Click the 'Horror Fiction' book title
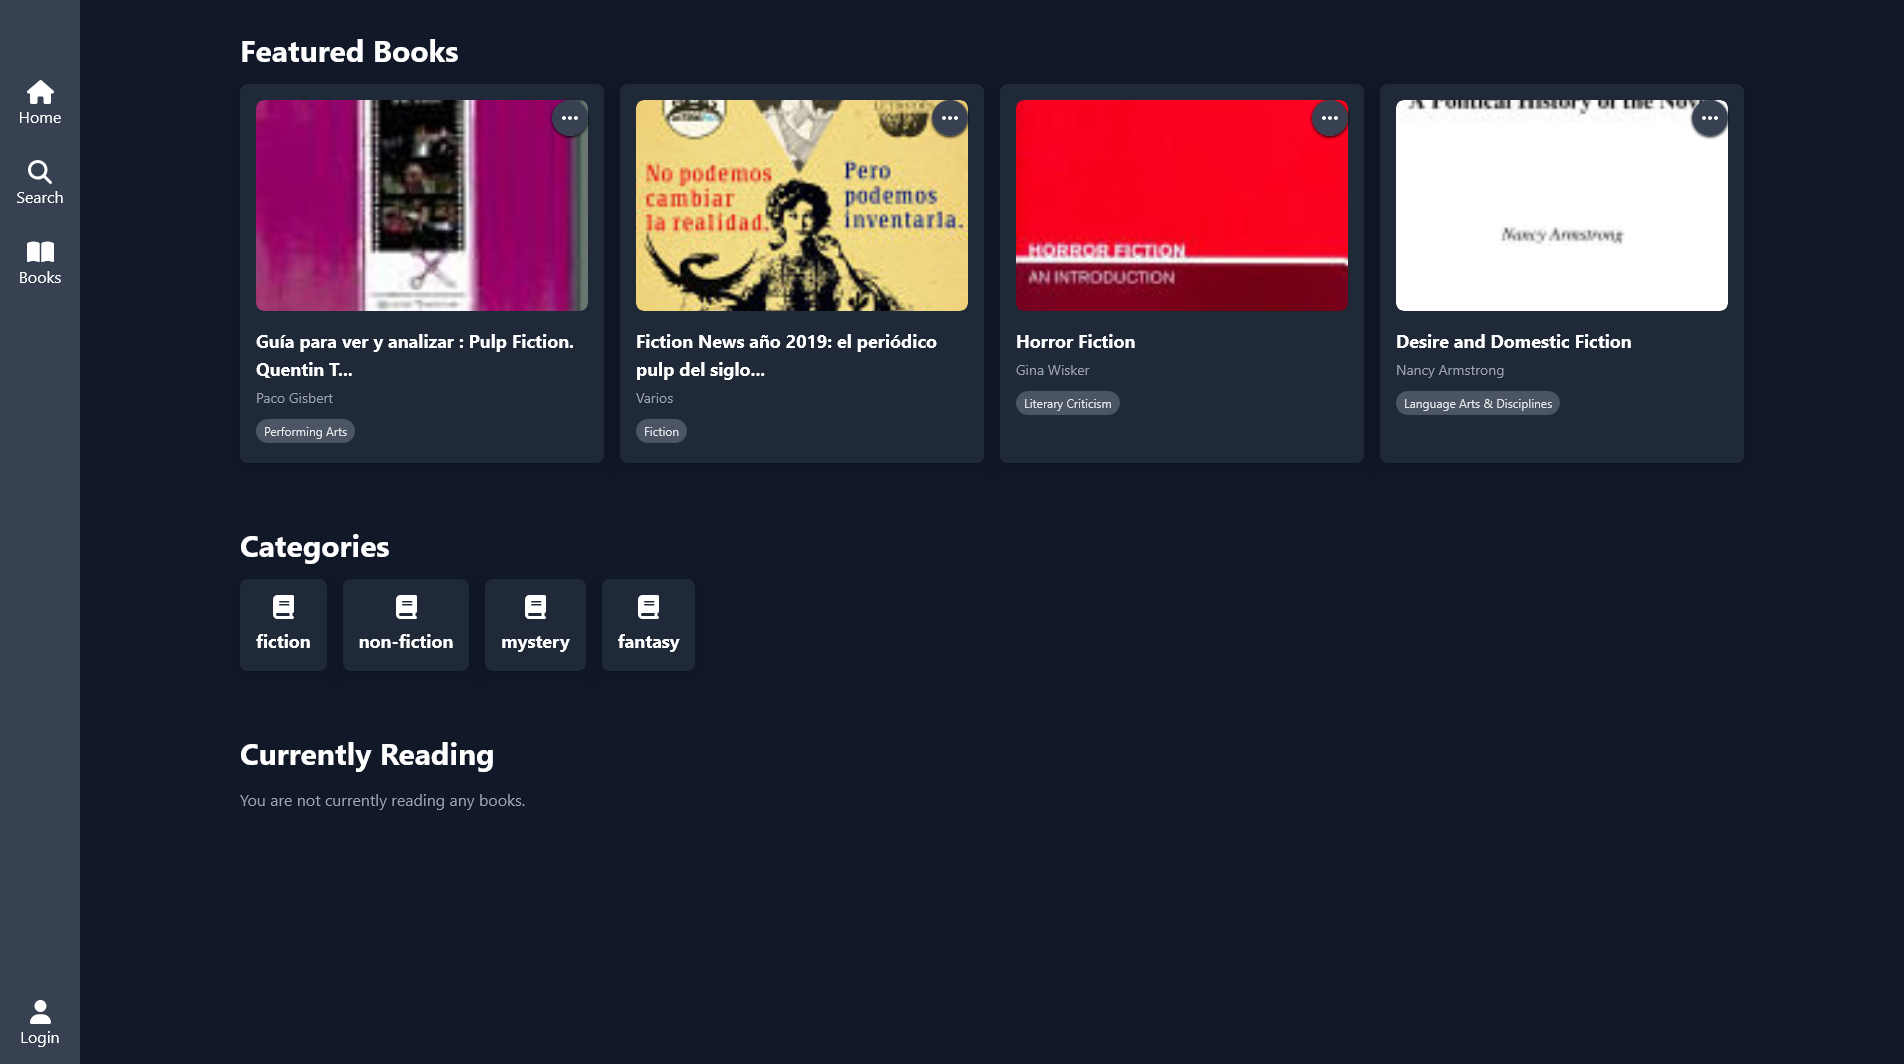Screen dimensions: 1904x1064 tap(1075, 341)
